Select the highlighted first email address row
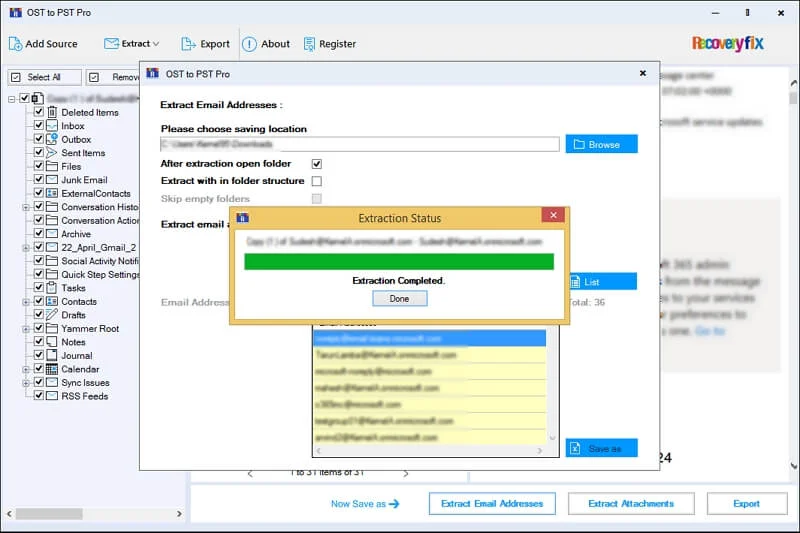The width and height of the screenshot is (800, 533). 429,339
